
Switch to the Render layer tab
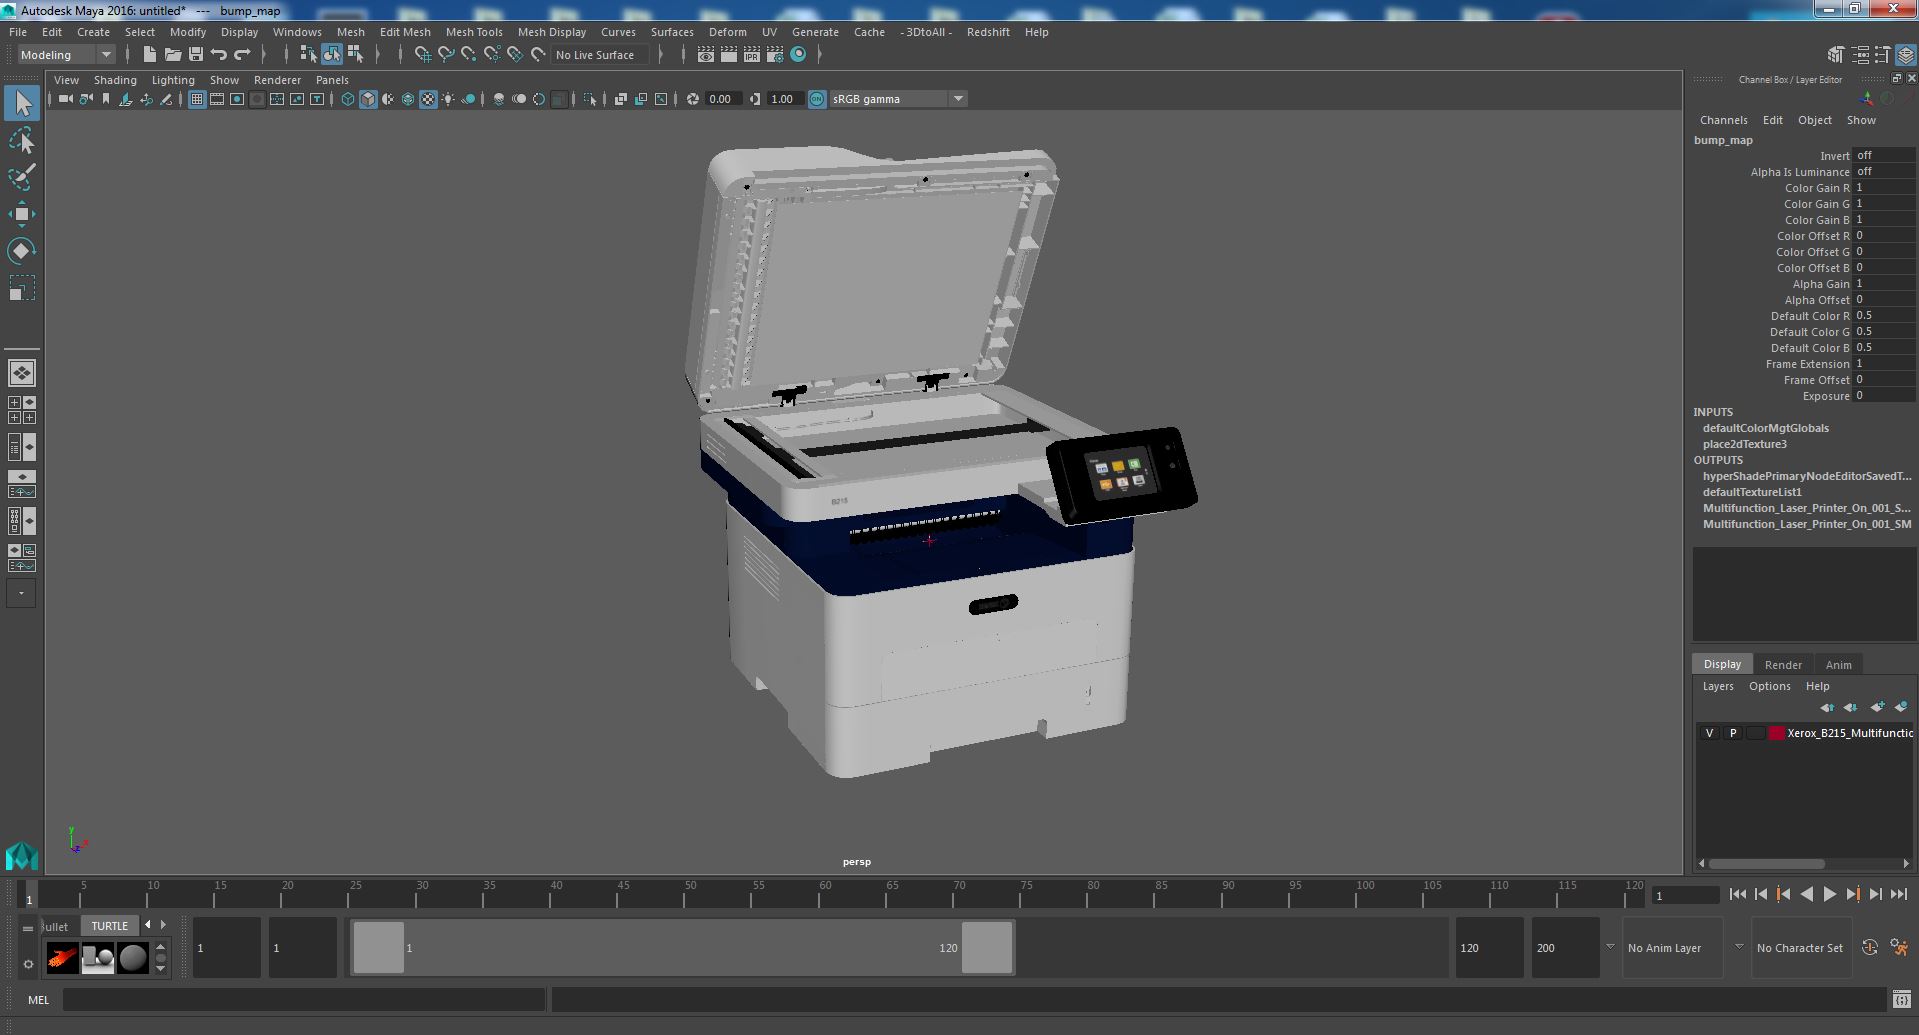(x=1783, y=664)
